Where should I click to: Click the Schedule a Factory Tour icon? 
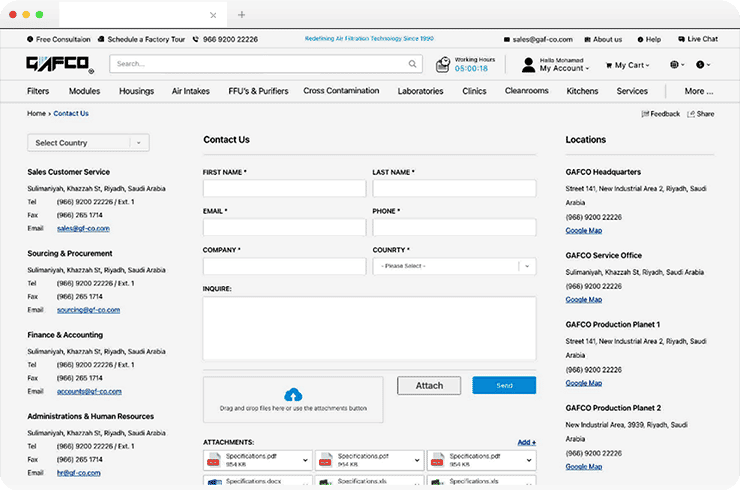pyautogui.click(x=101, y=39)
